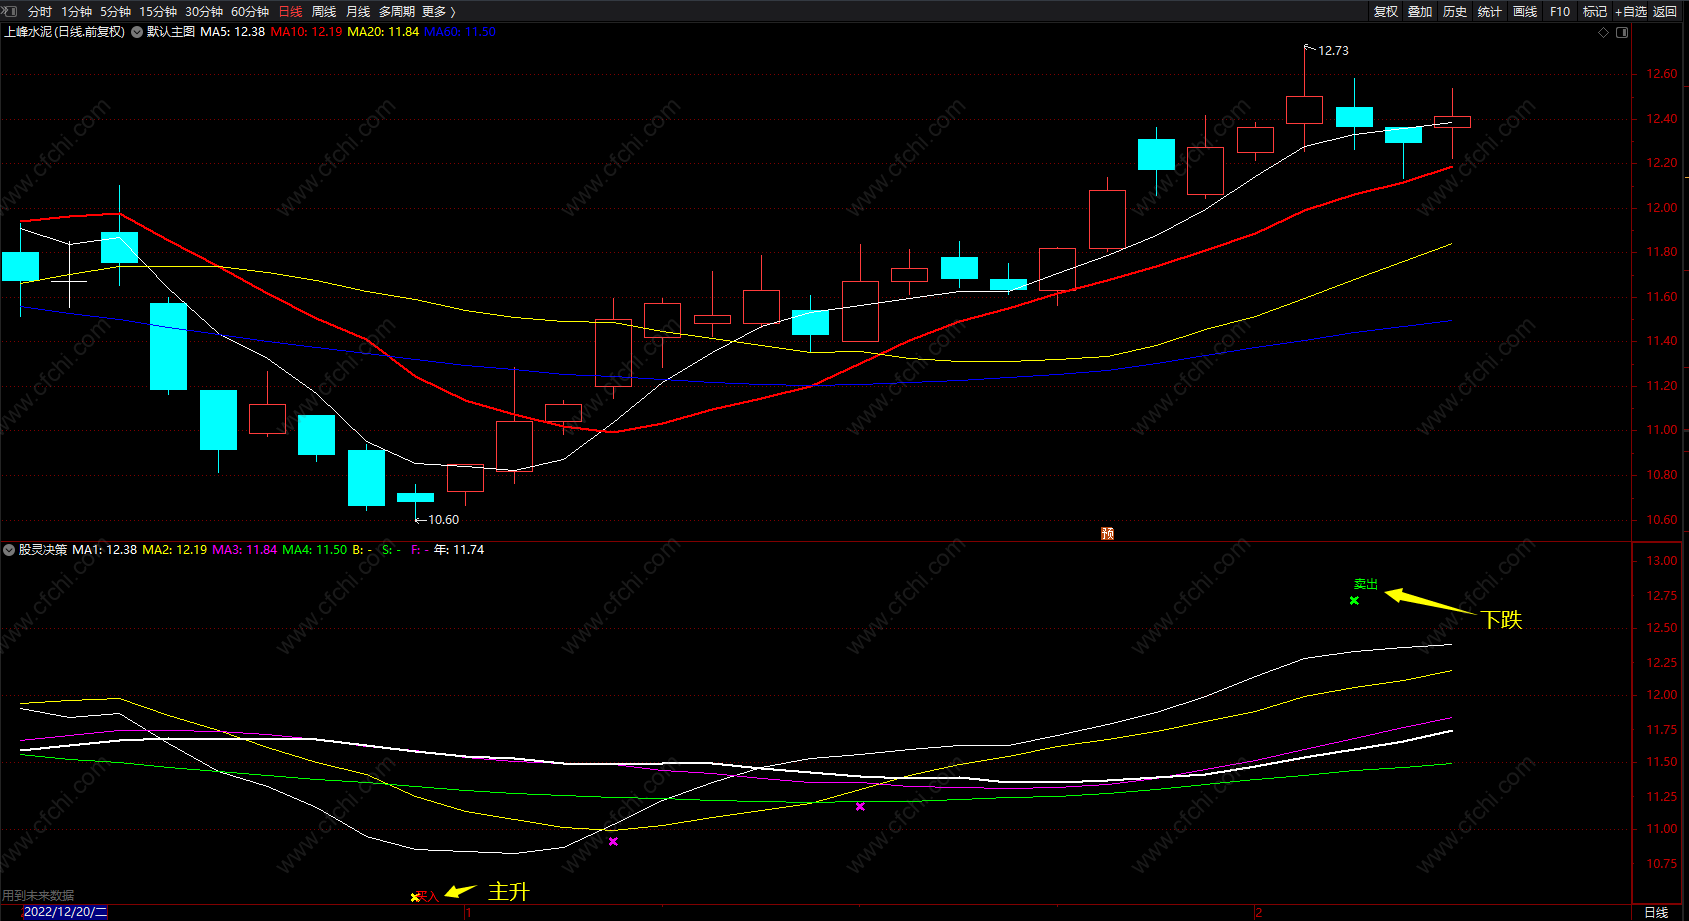Click the 日线 period label at bottom right
The image size is (1689, 921).
click(1656, 912)
